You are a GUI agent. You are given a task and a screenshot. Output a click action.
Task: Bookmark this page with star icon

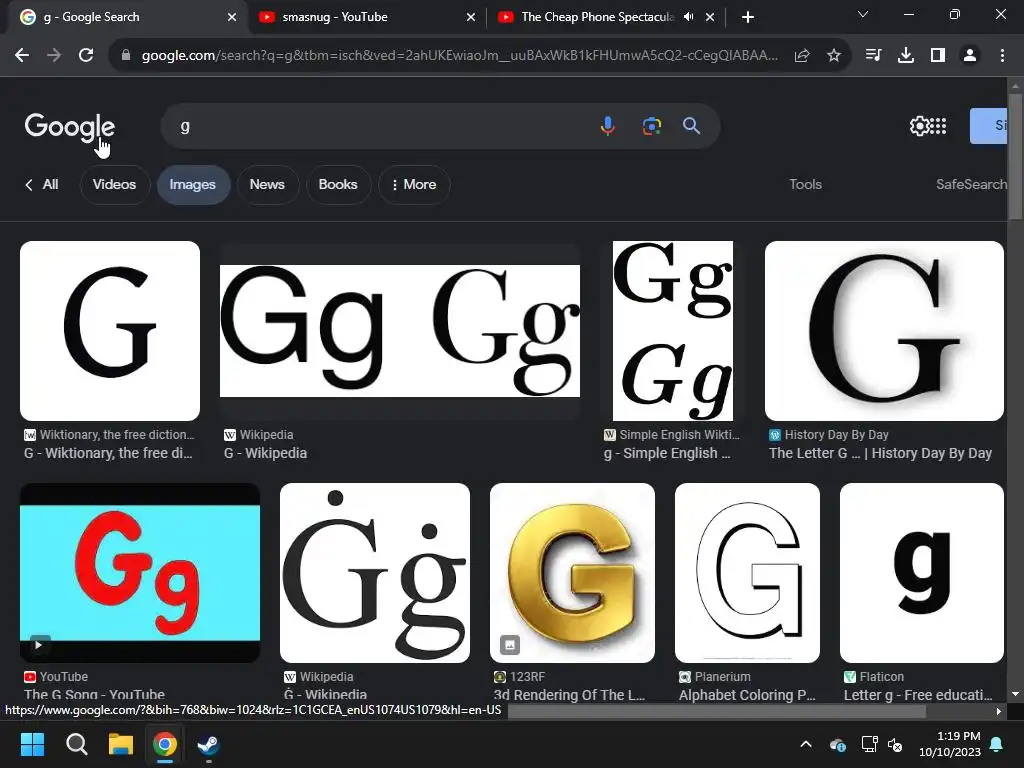tap(834, 56)
